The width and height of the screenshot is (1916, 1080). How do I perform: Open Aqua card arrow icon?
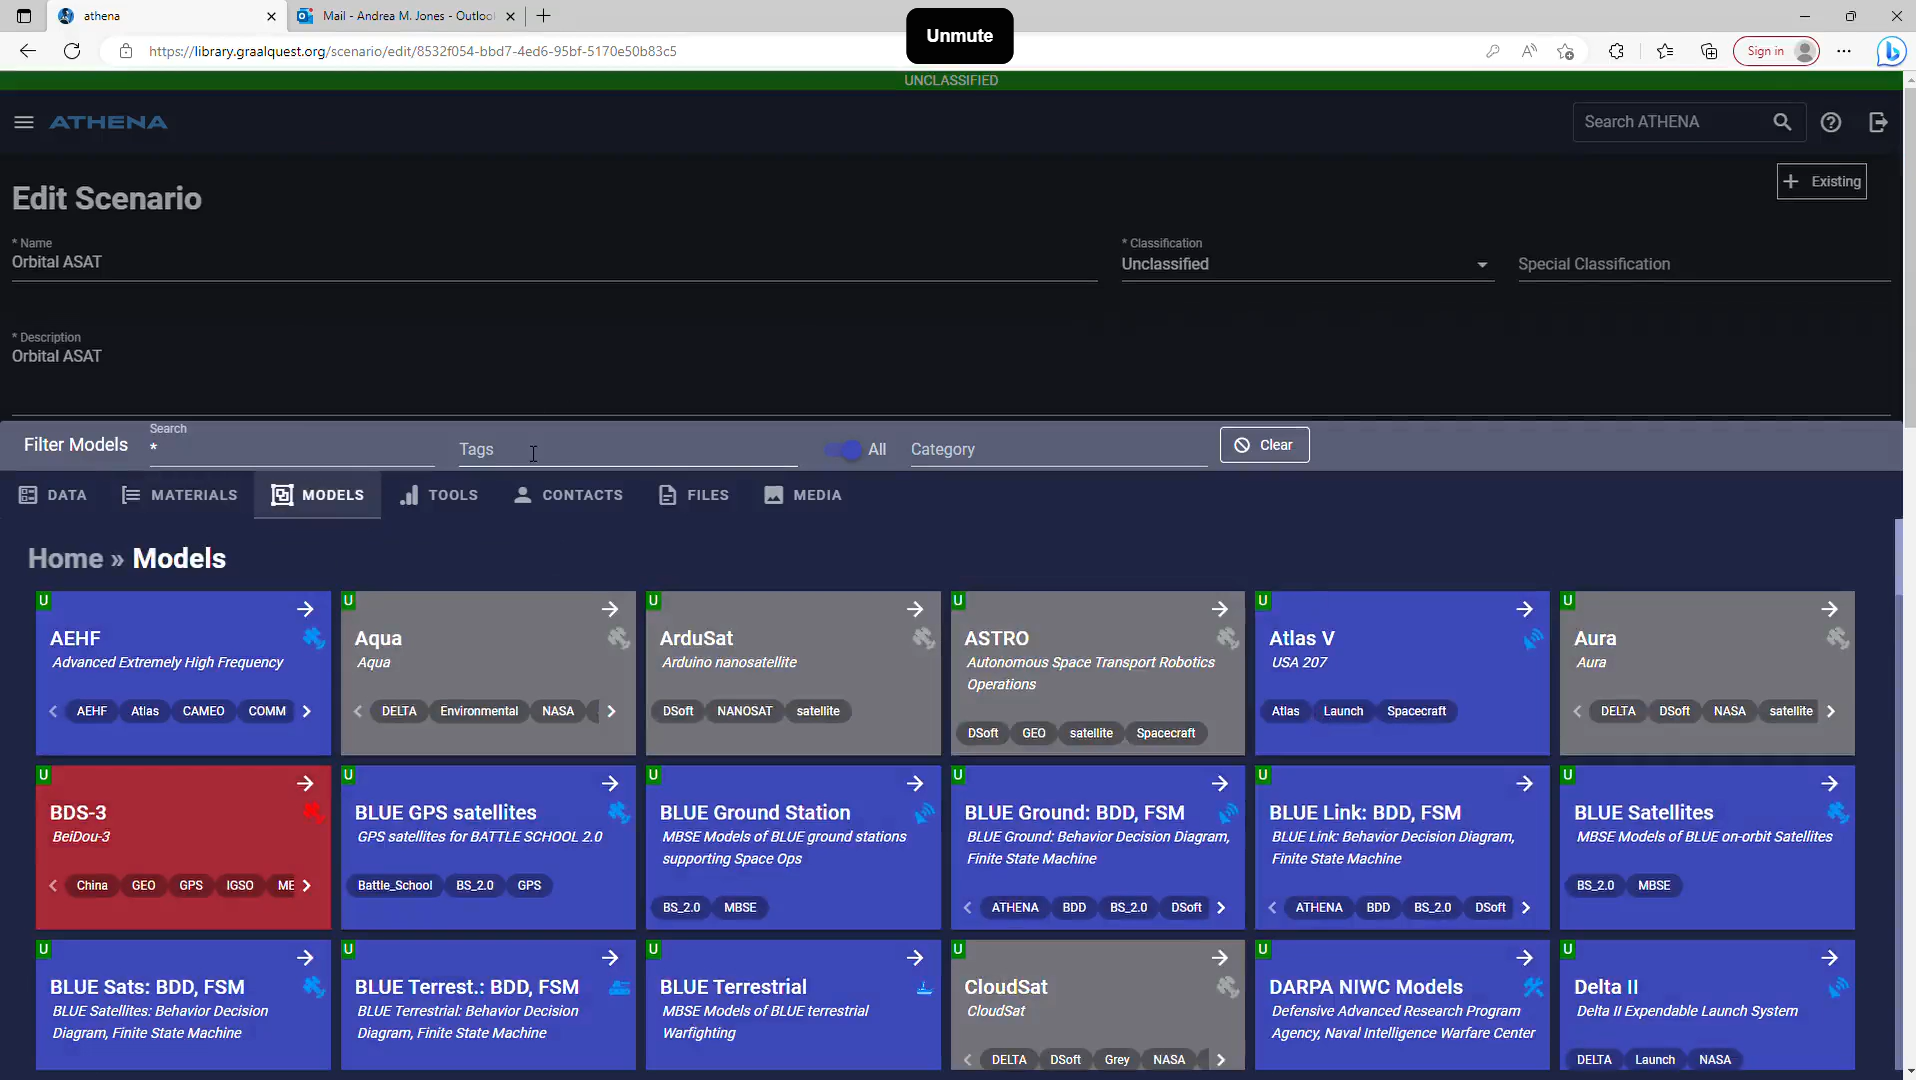point(610,609)
